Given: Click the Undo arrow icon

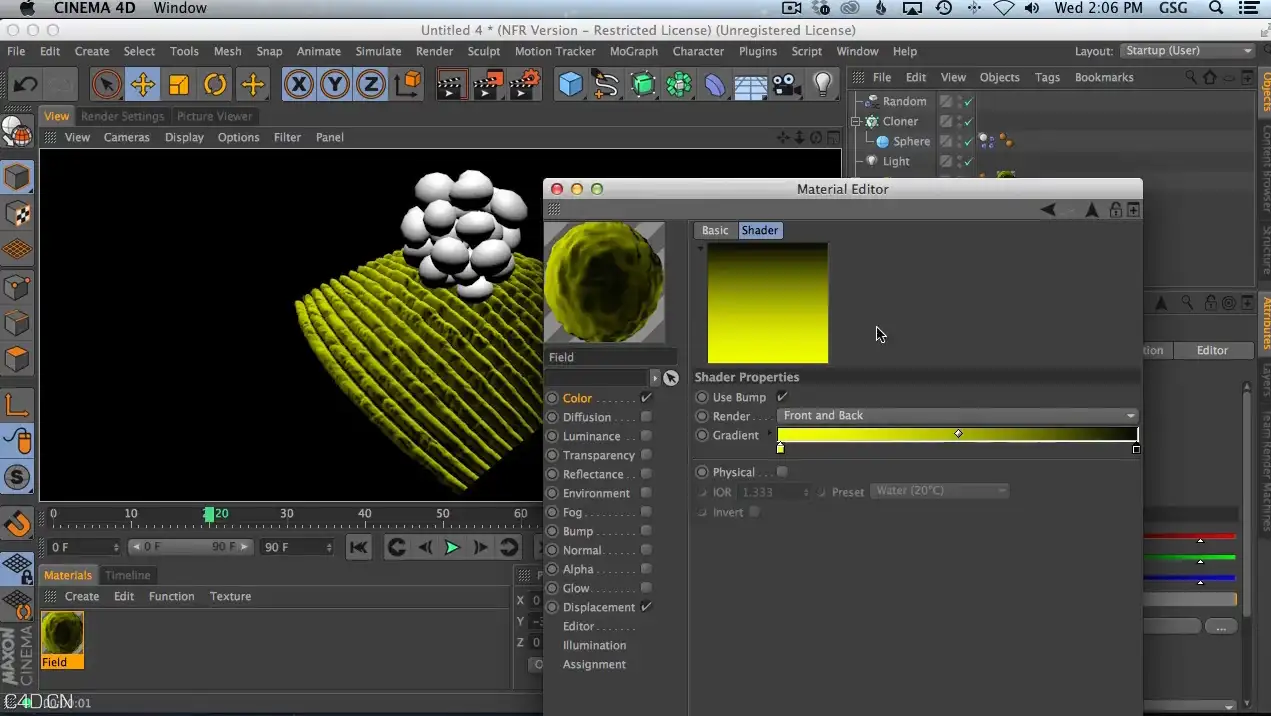Looking at the screenshot, I should point(26,85).
